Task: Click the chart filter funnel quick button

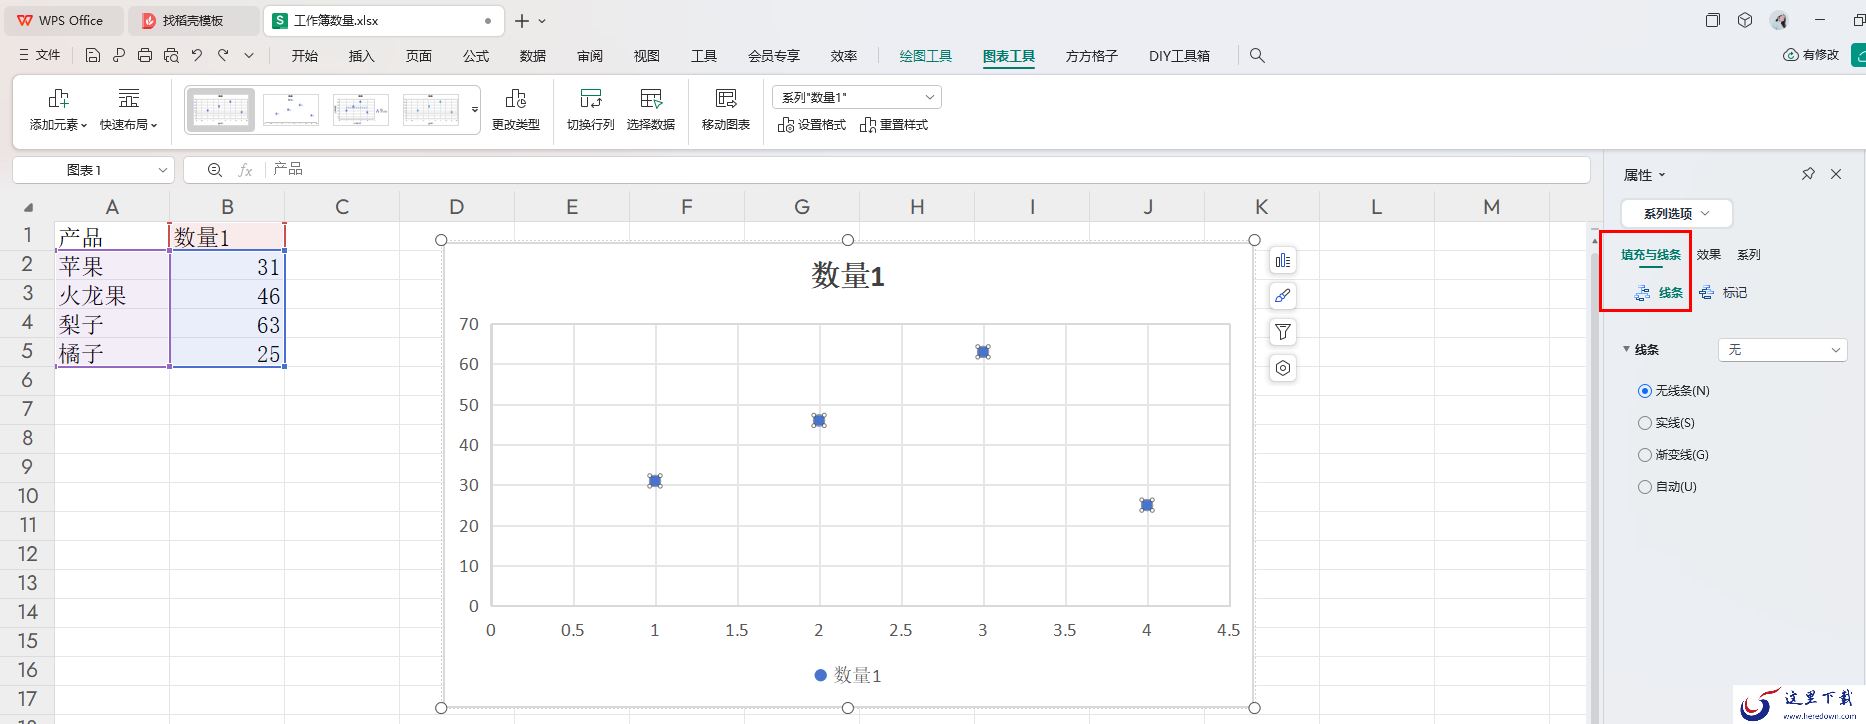Action: coord(1283,332)
